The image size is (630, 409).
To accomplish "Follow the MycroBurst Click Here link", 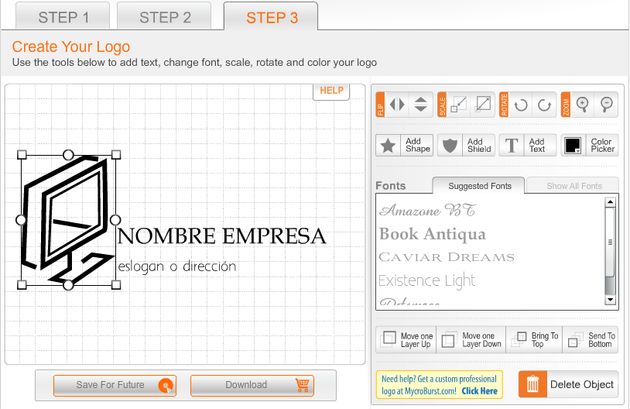I will coord(479,392).
